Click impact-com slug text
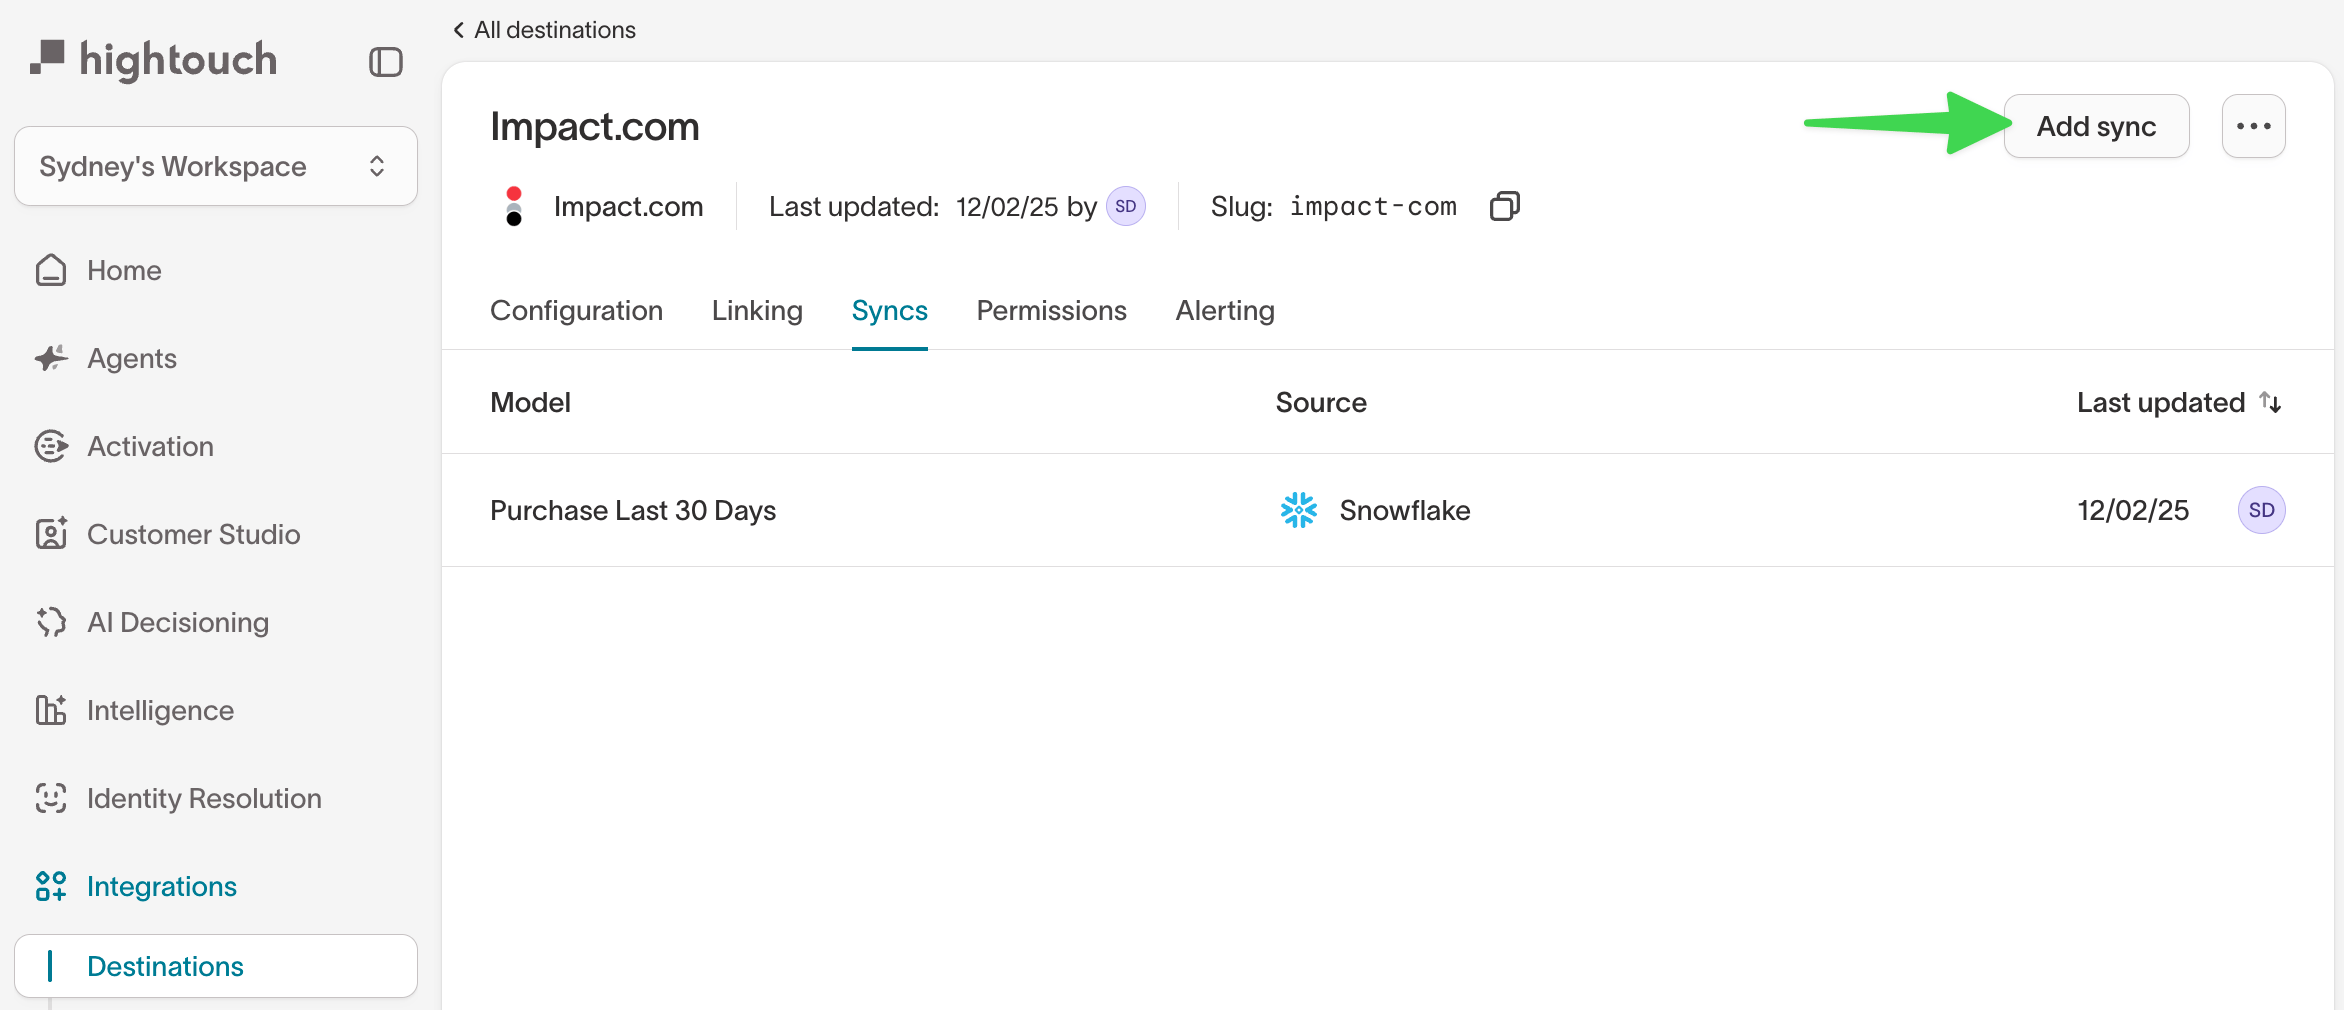The image size is (2344, 1010). [x=1373, y=206]
